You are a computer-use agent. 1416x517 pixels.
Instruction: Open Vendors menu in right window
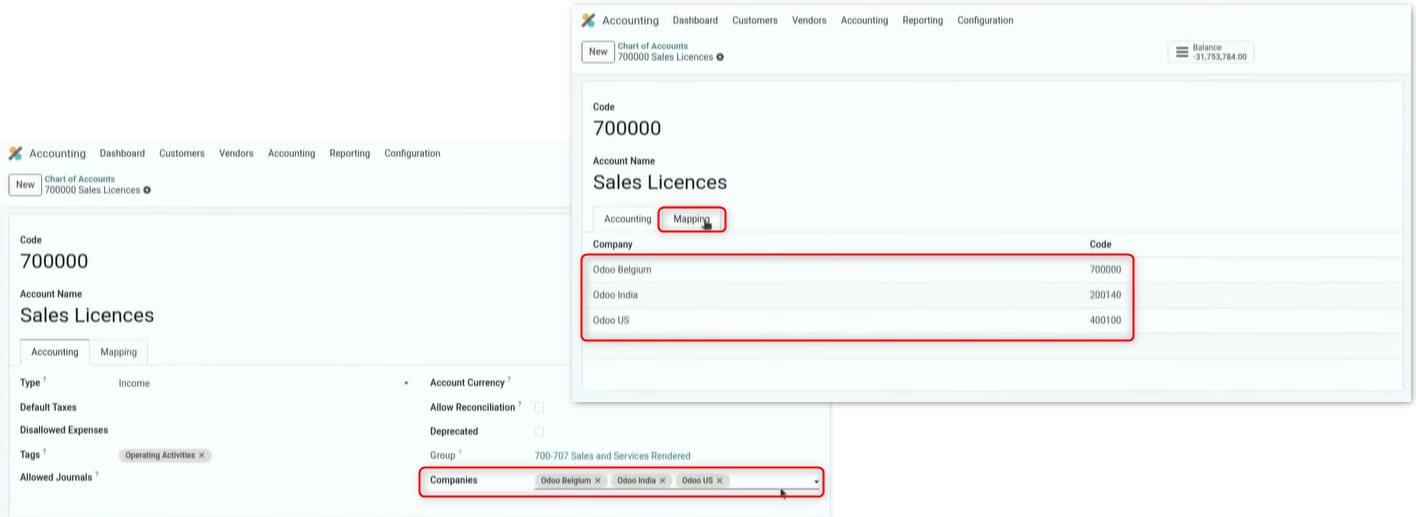point(809,20)
